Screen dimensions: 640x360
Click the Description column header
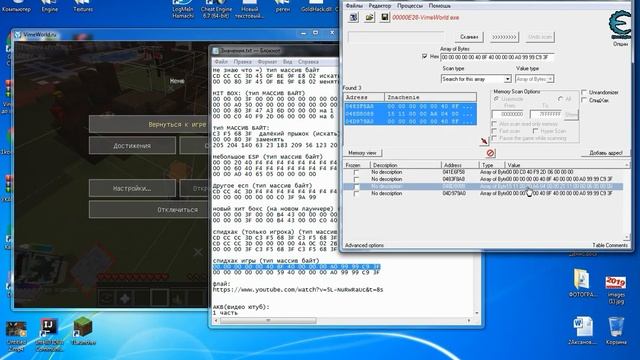(x=406, y=165)
